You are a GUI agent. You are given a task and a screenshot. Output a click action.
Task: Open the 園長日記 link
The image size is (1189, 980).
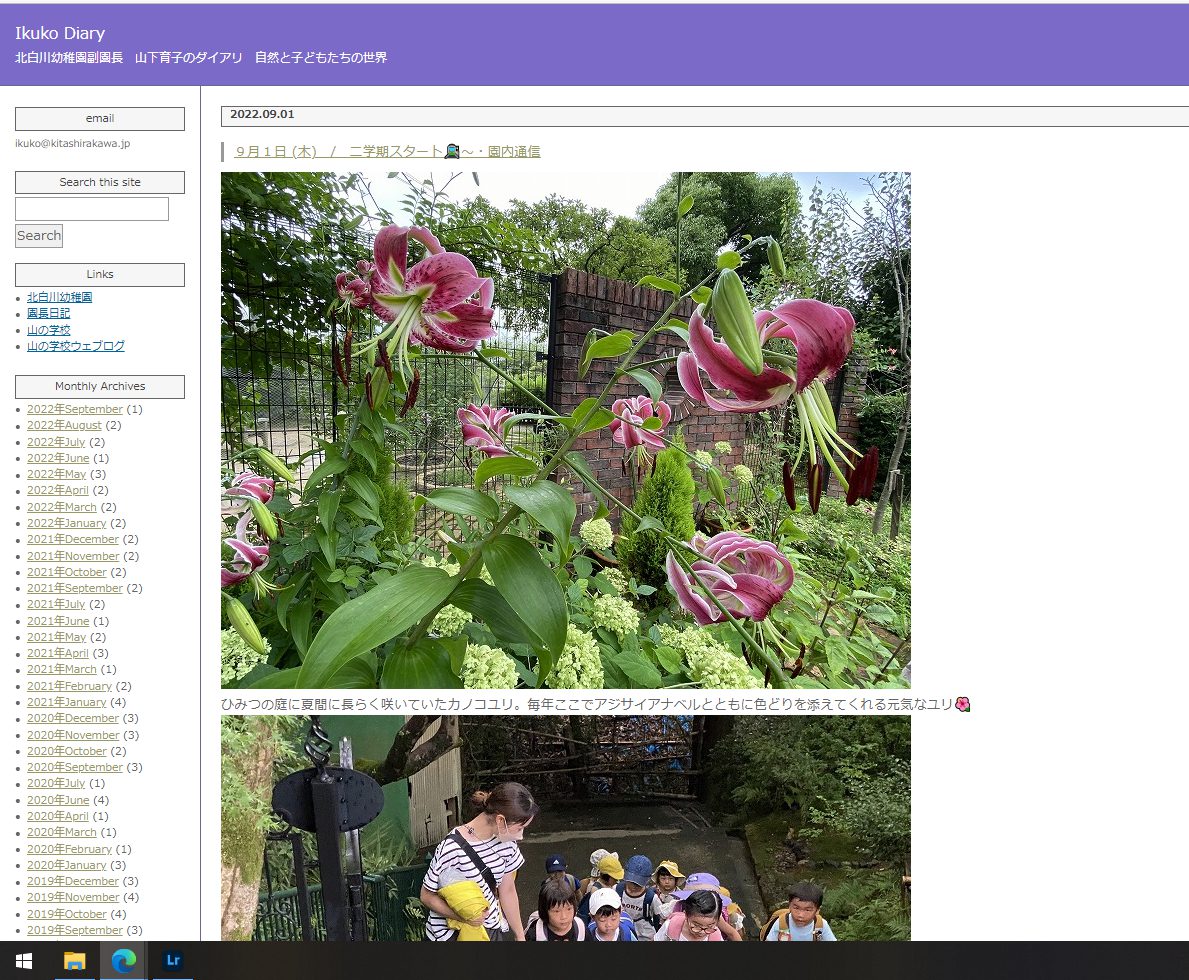point(48,313)
